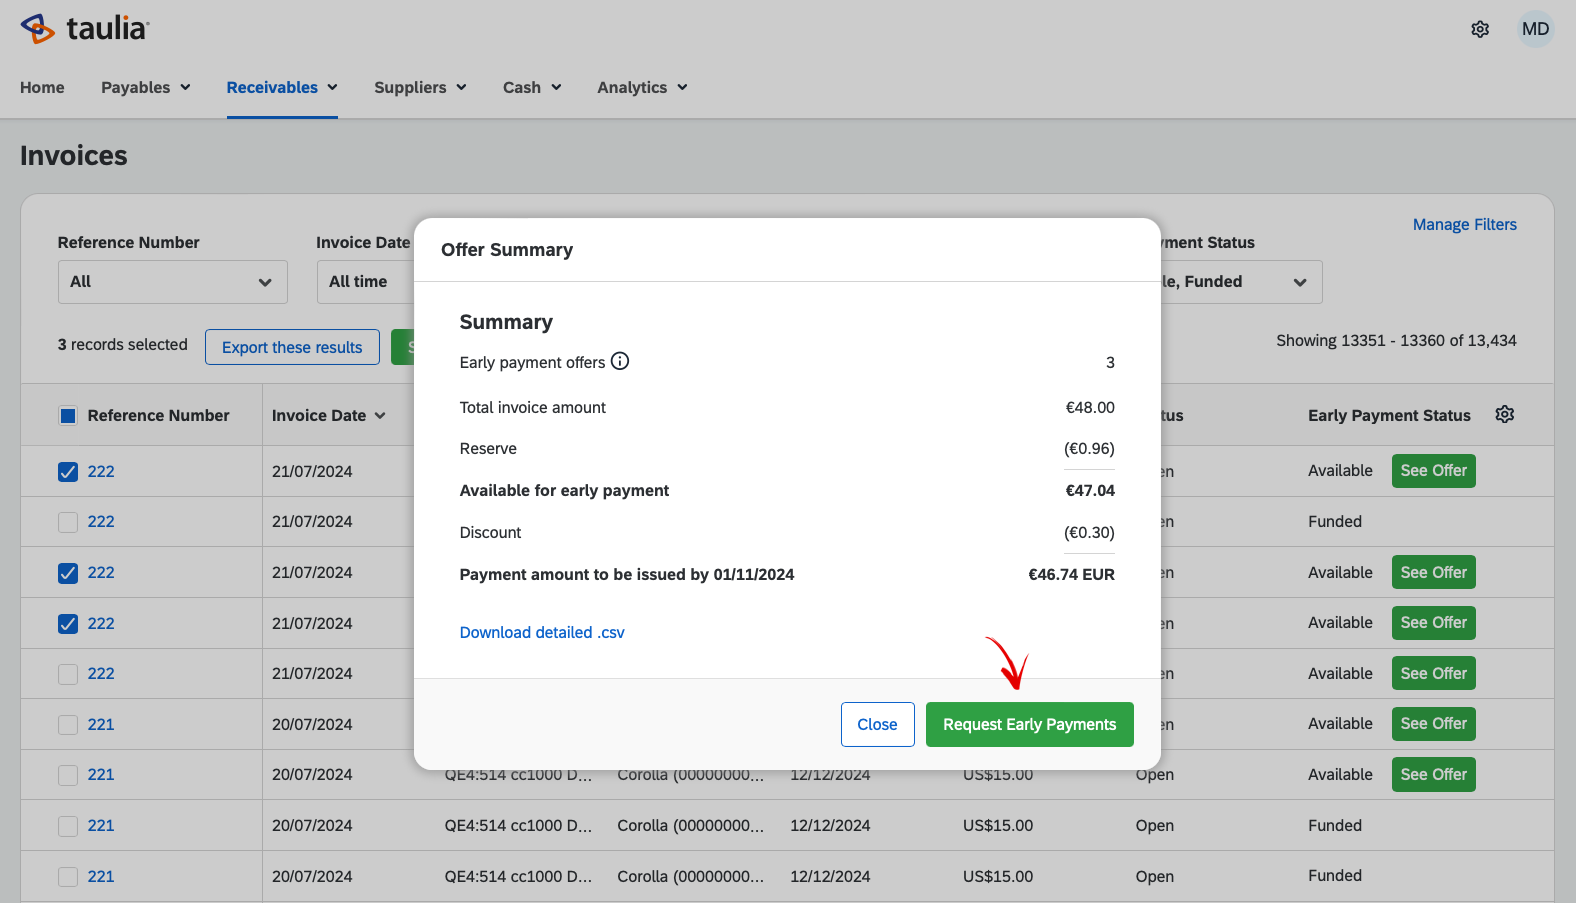Click Download detailed .csv link
The image size is (1576, 903).
click(x=542, y=632)
